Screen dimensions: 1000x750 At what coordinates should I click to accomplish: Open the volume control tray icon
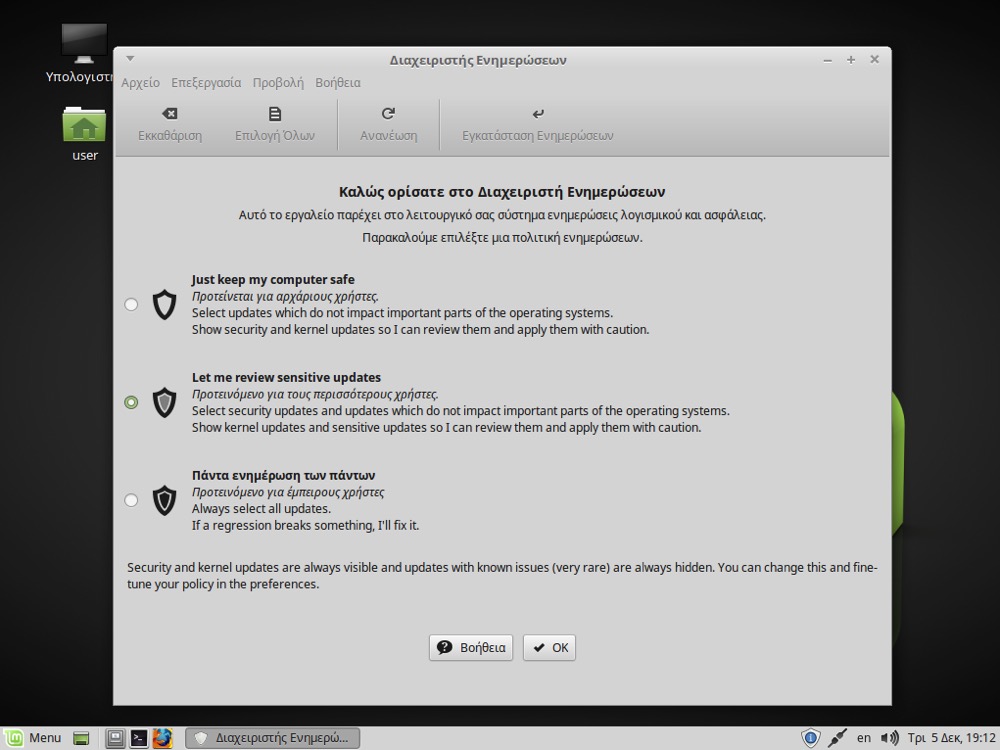pos(890,738)
